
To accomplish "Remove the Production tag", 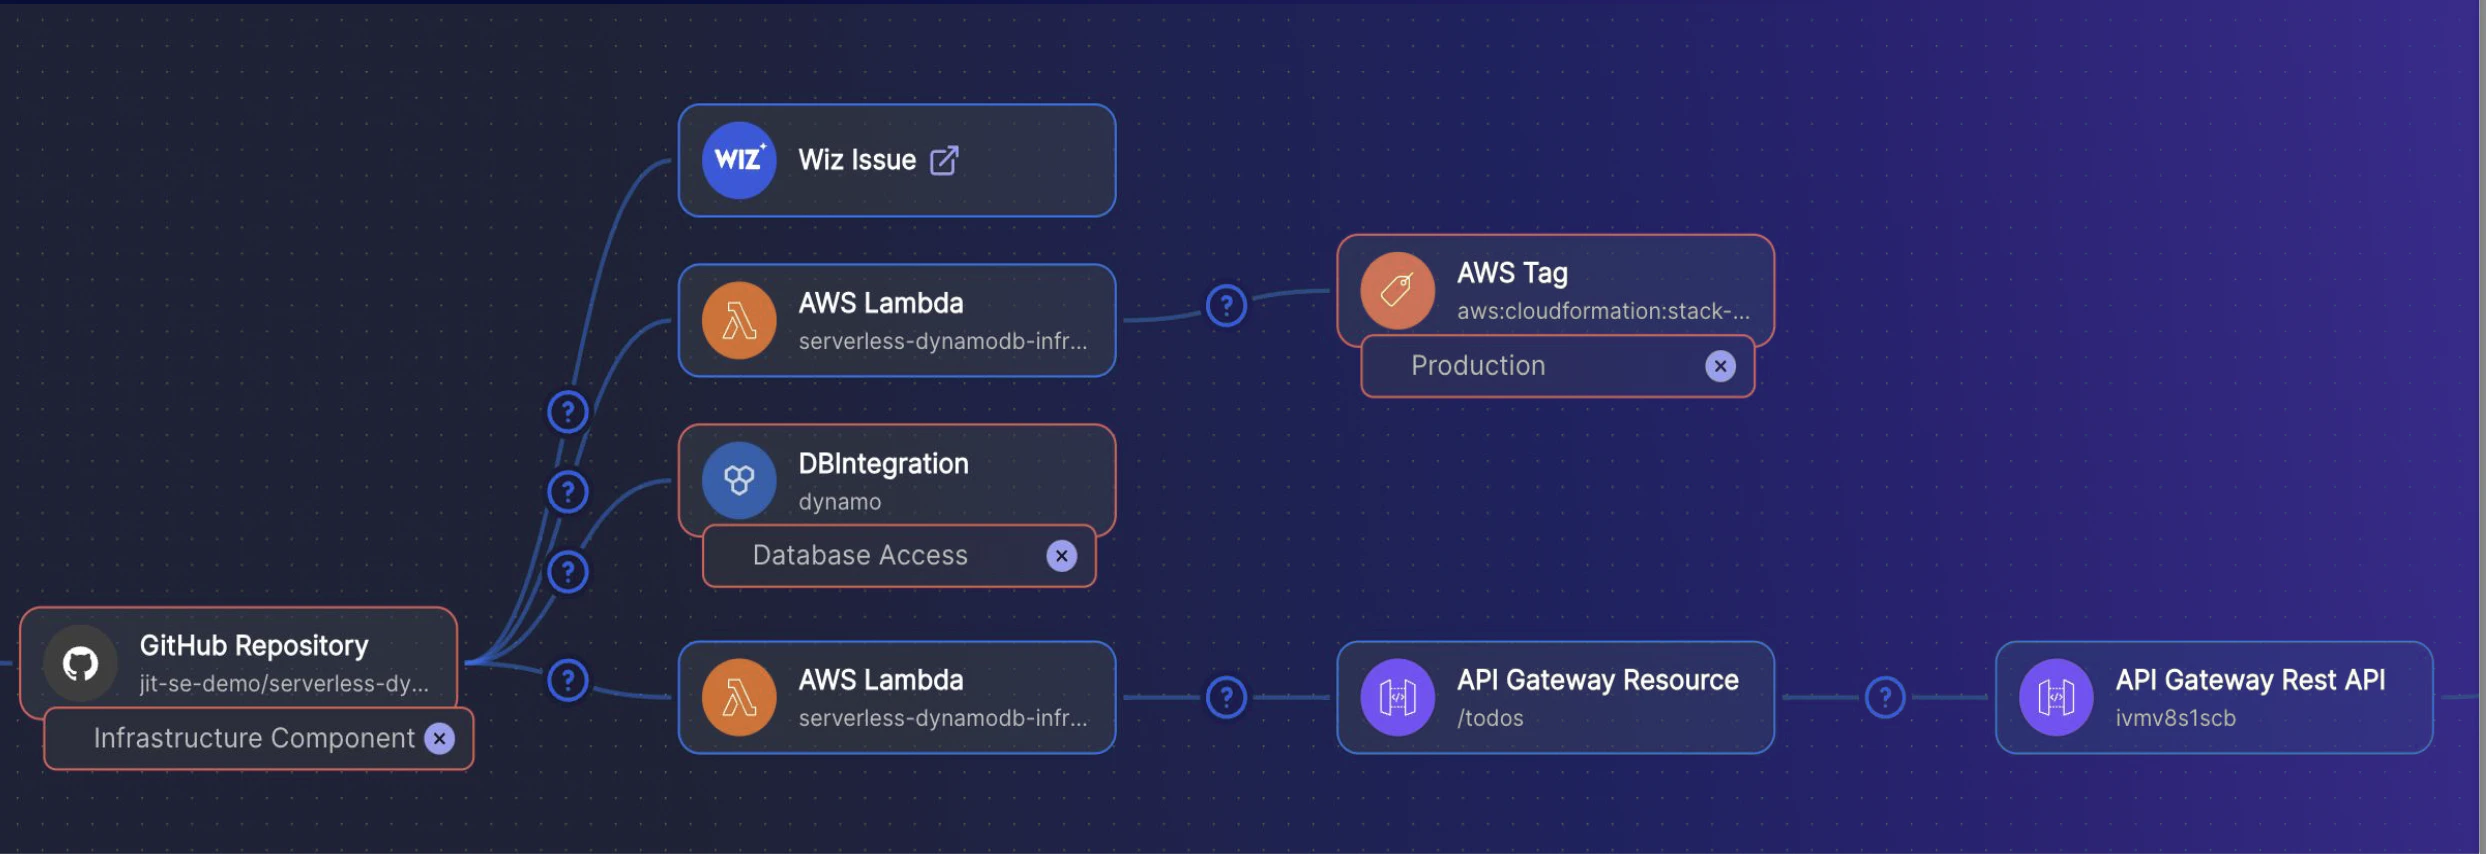I will click(x=1720, y=366).
